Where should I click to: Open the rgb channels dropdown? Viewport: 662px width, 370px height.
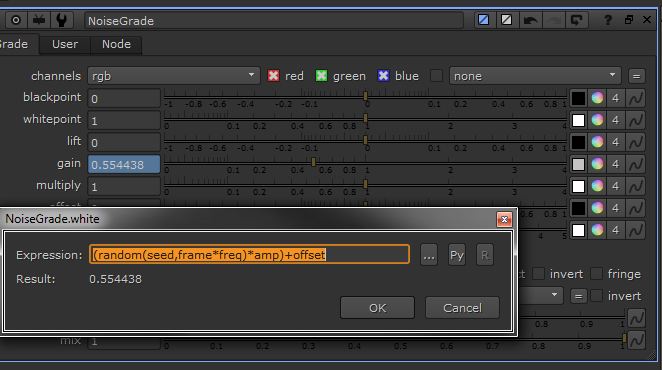click(x=174, y=76)
